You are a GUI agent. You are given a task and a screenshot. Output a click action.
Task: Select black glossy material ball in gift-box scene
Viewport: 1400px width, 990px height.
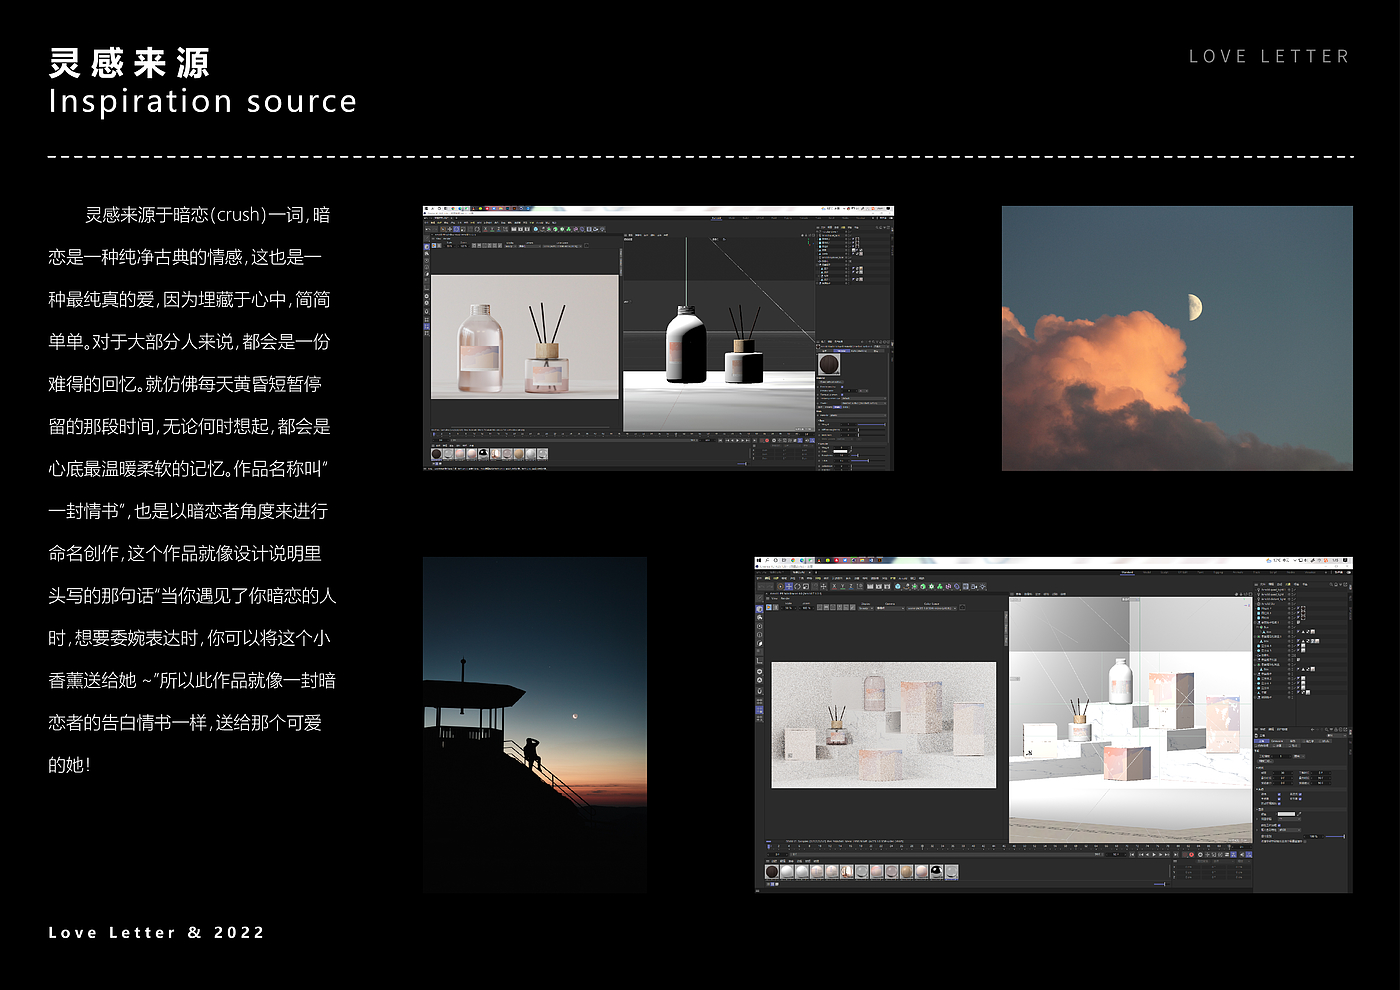tap(936, 872)
